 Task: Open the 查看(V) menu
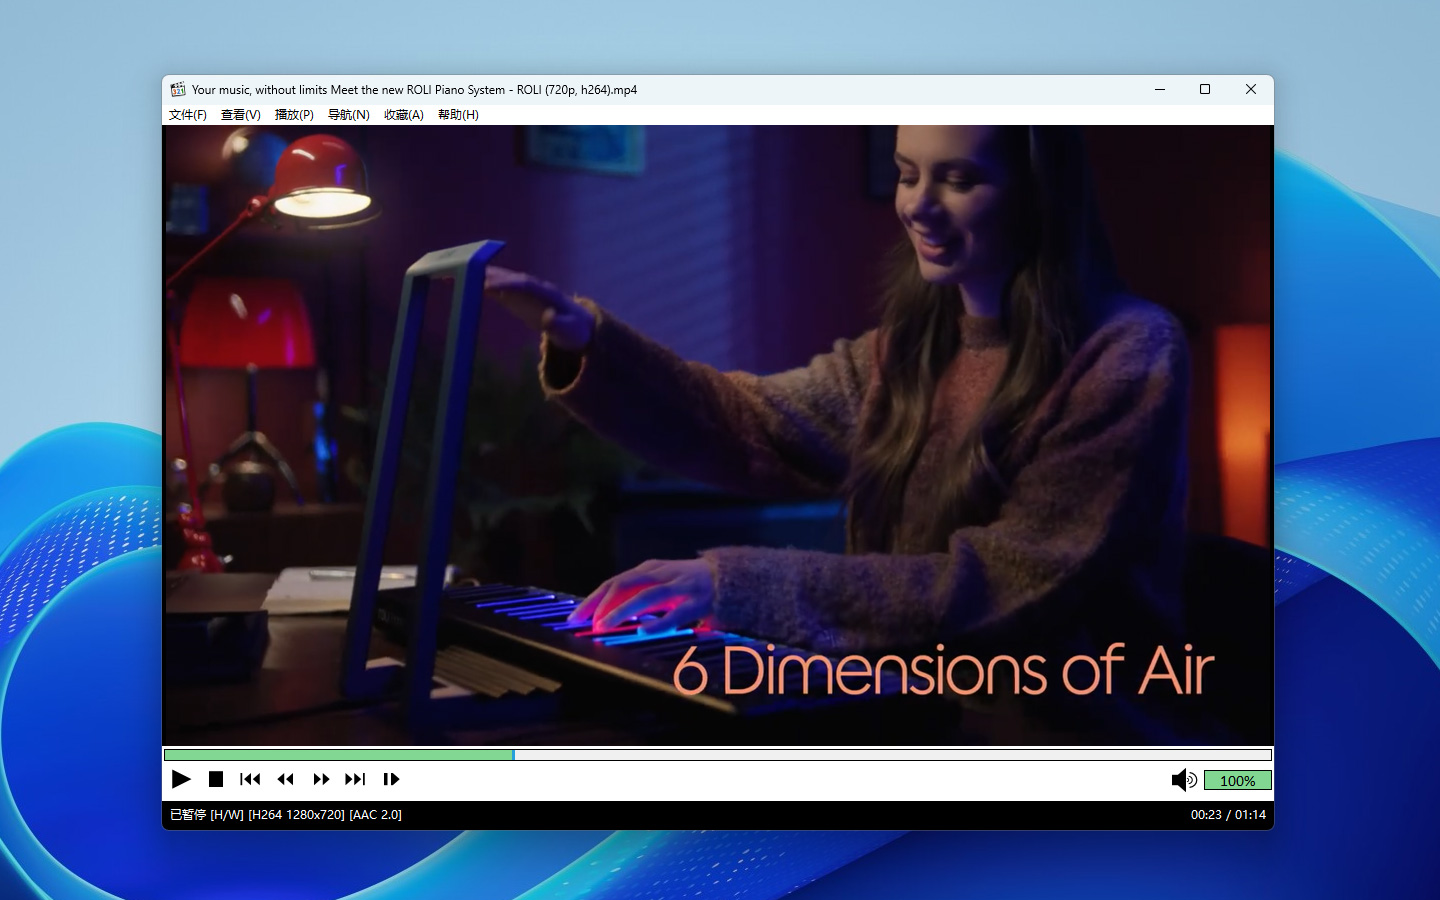pos(241,115)
